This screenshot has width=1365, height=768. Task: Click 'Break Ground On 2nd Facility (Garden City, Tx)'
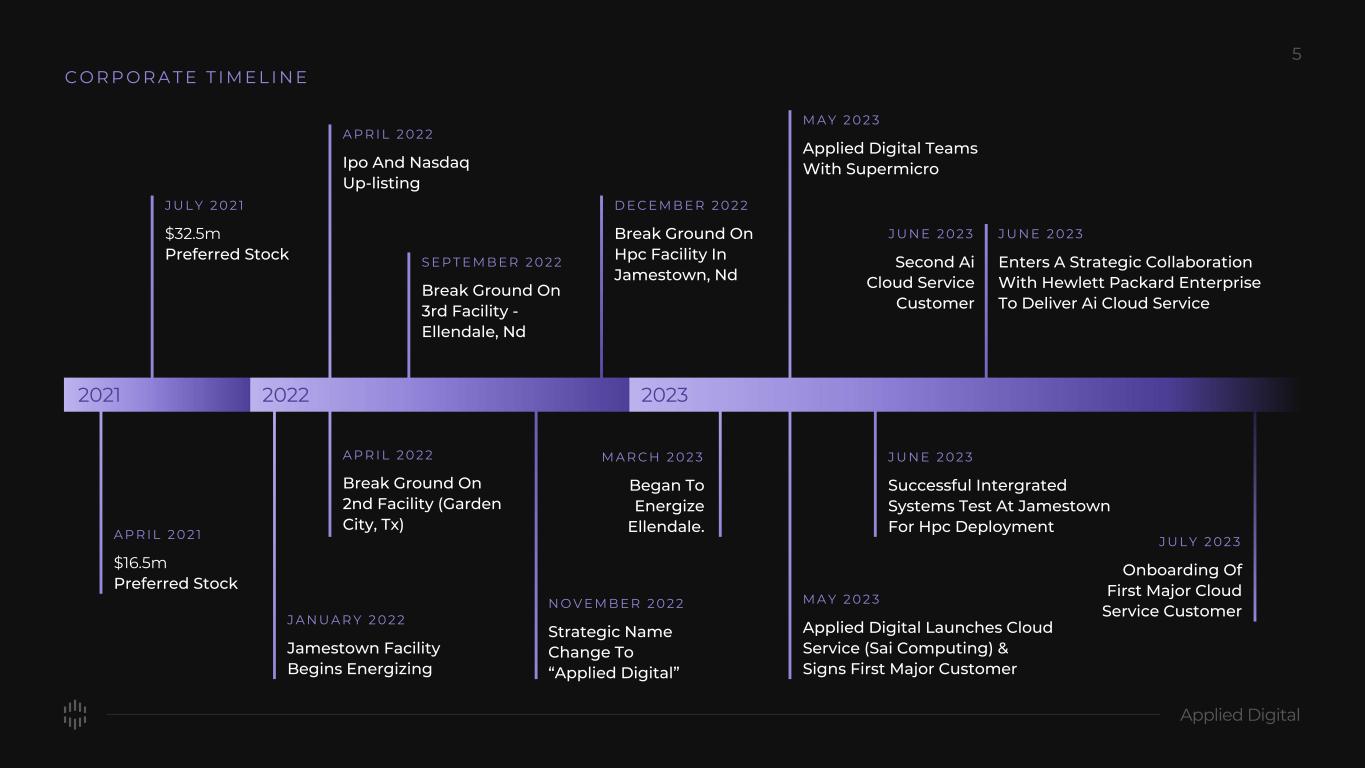tap(422, 504)
